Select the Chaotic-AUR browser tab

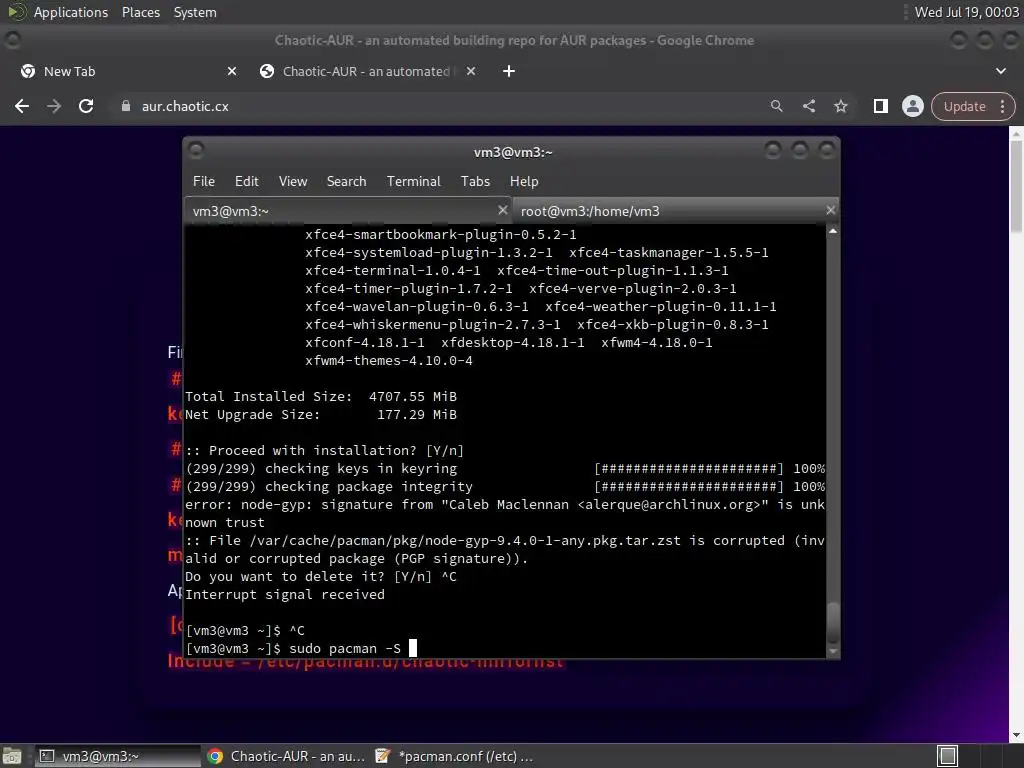tap(367, 71)
